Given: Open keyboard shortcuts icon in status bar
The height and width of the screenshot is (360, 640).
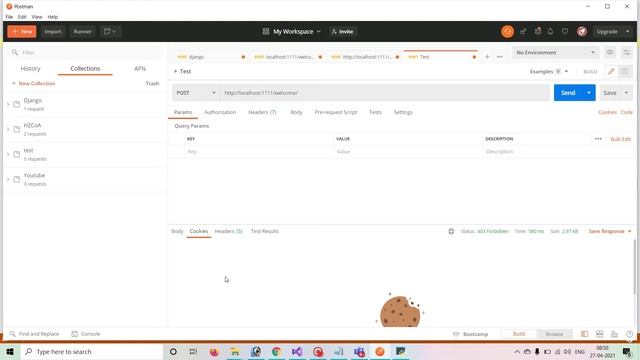Looking at the screenshot, I should point(614,334).
